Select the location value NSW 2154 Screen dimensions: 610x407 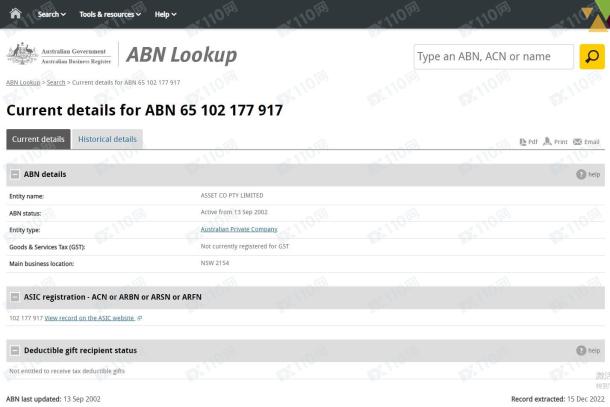pos(215,263)
